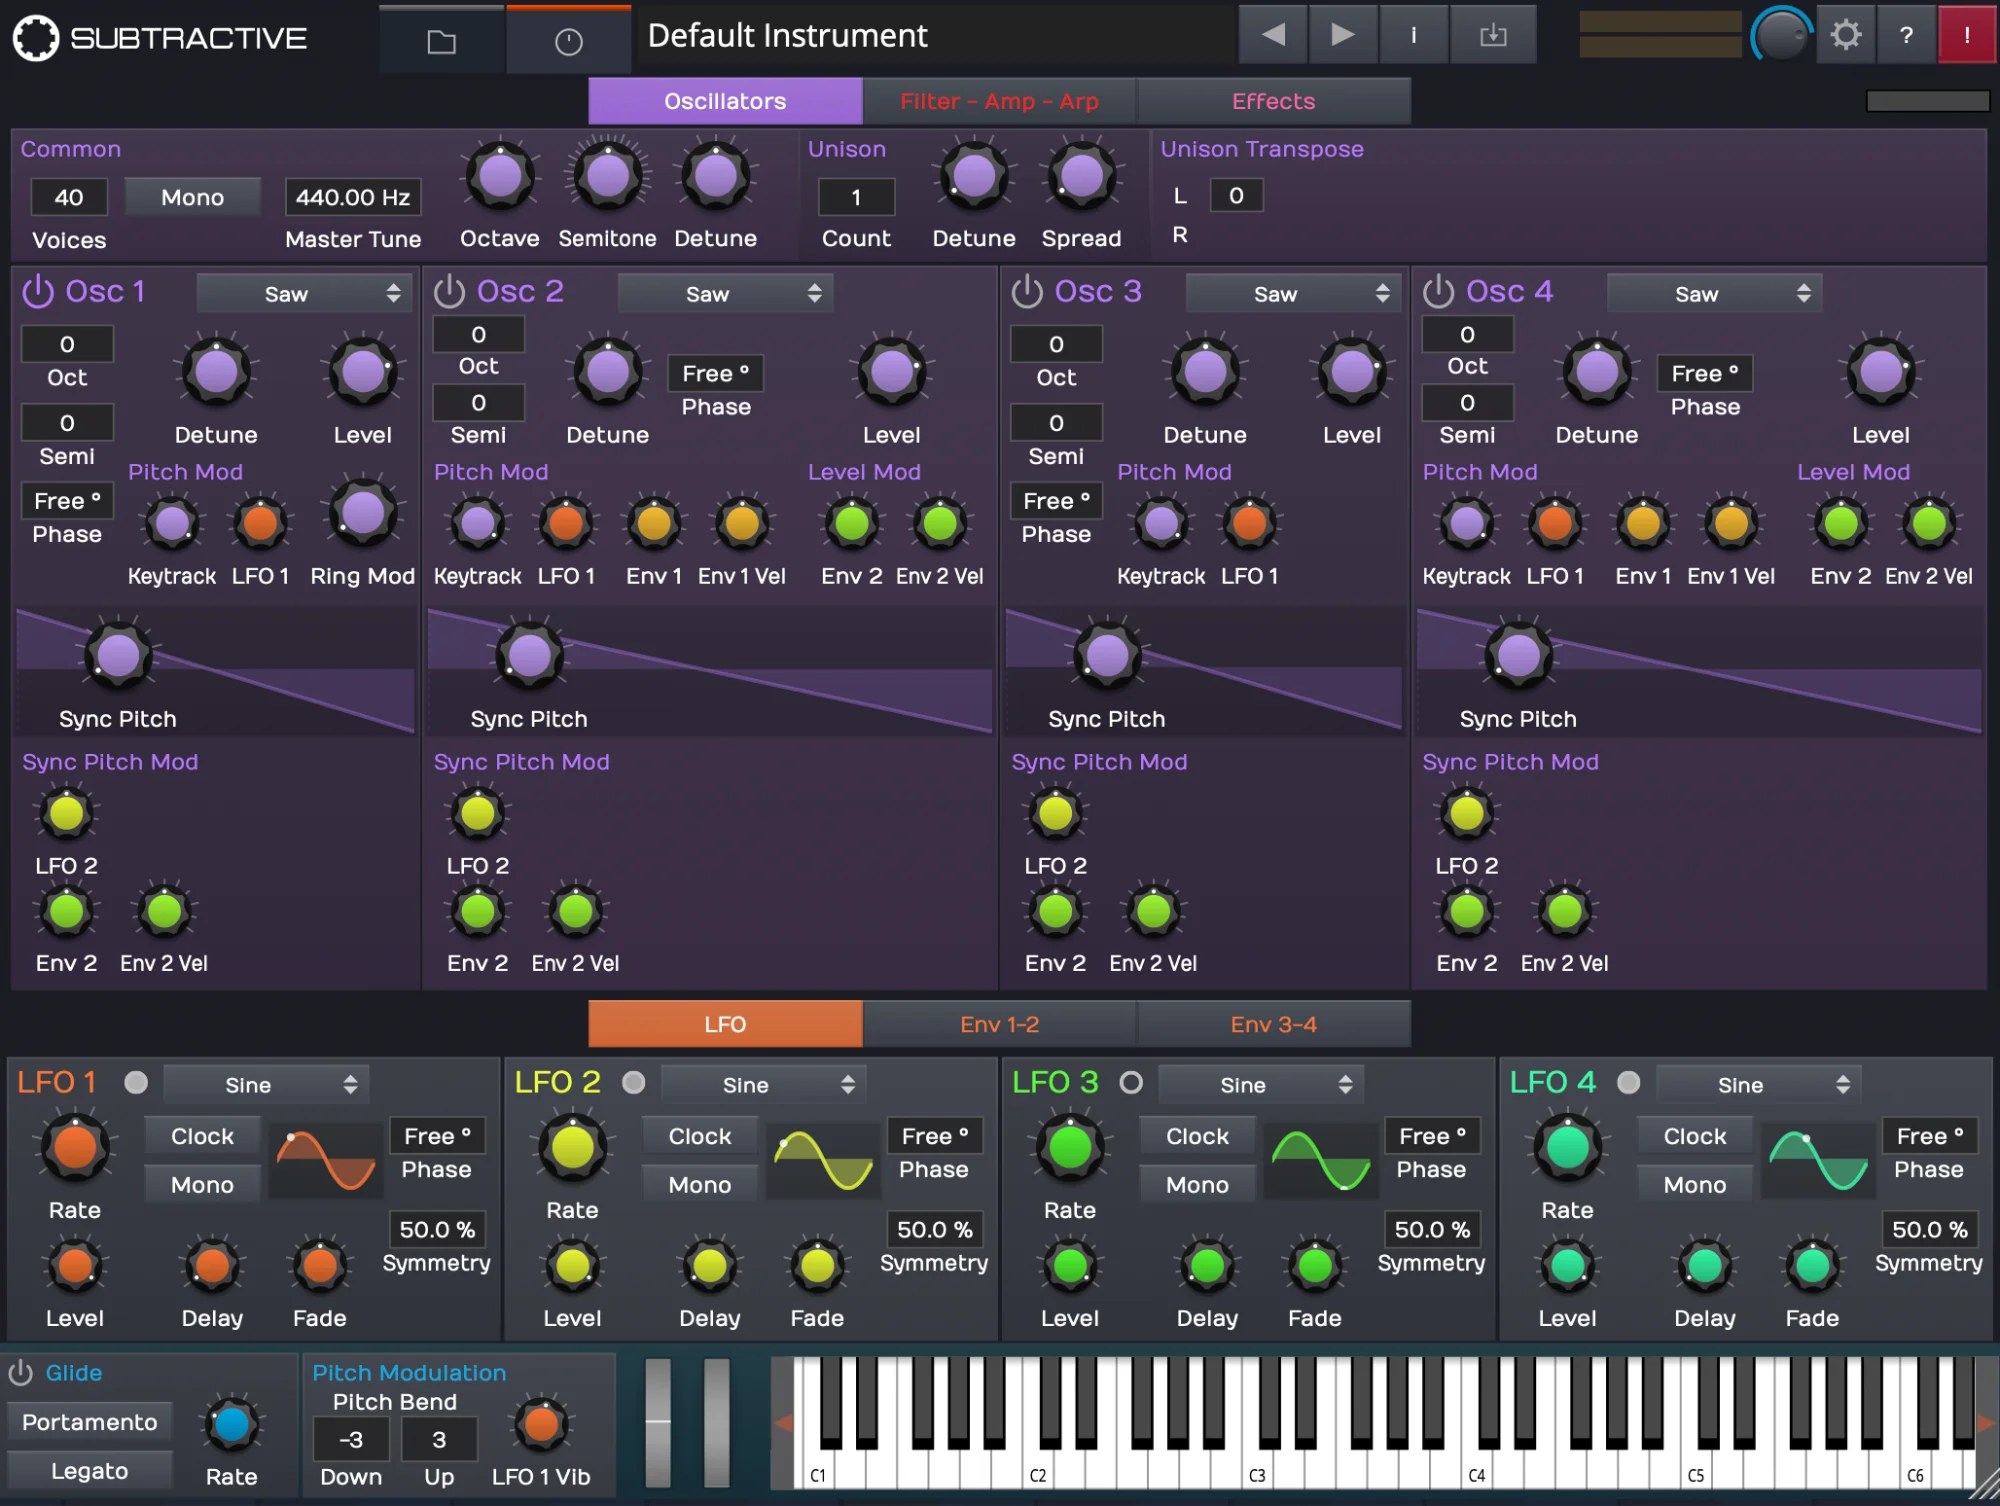Screen dimensions: 2000x1506
Task: Open LFO 1 Sine shape dropdown
Action: click(x=266, y=1085)
